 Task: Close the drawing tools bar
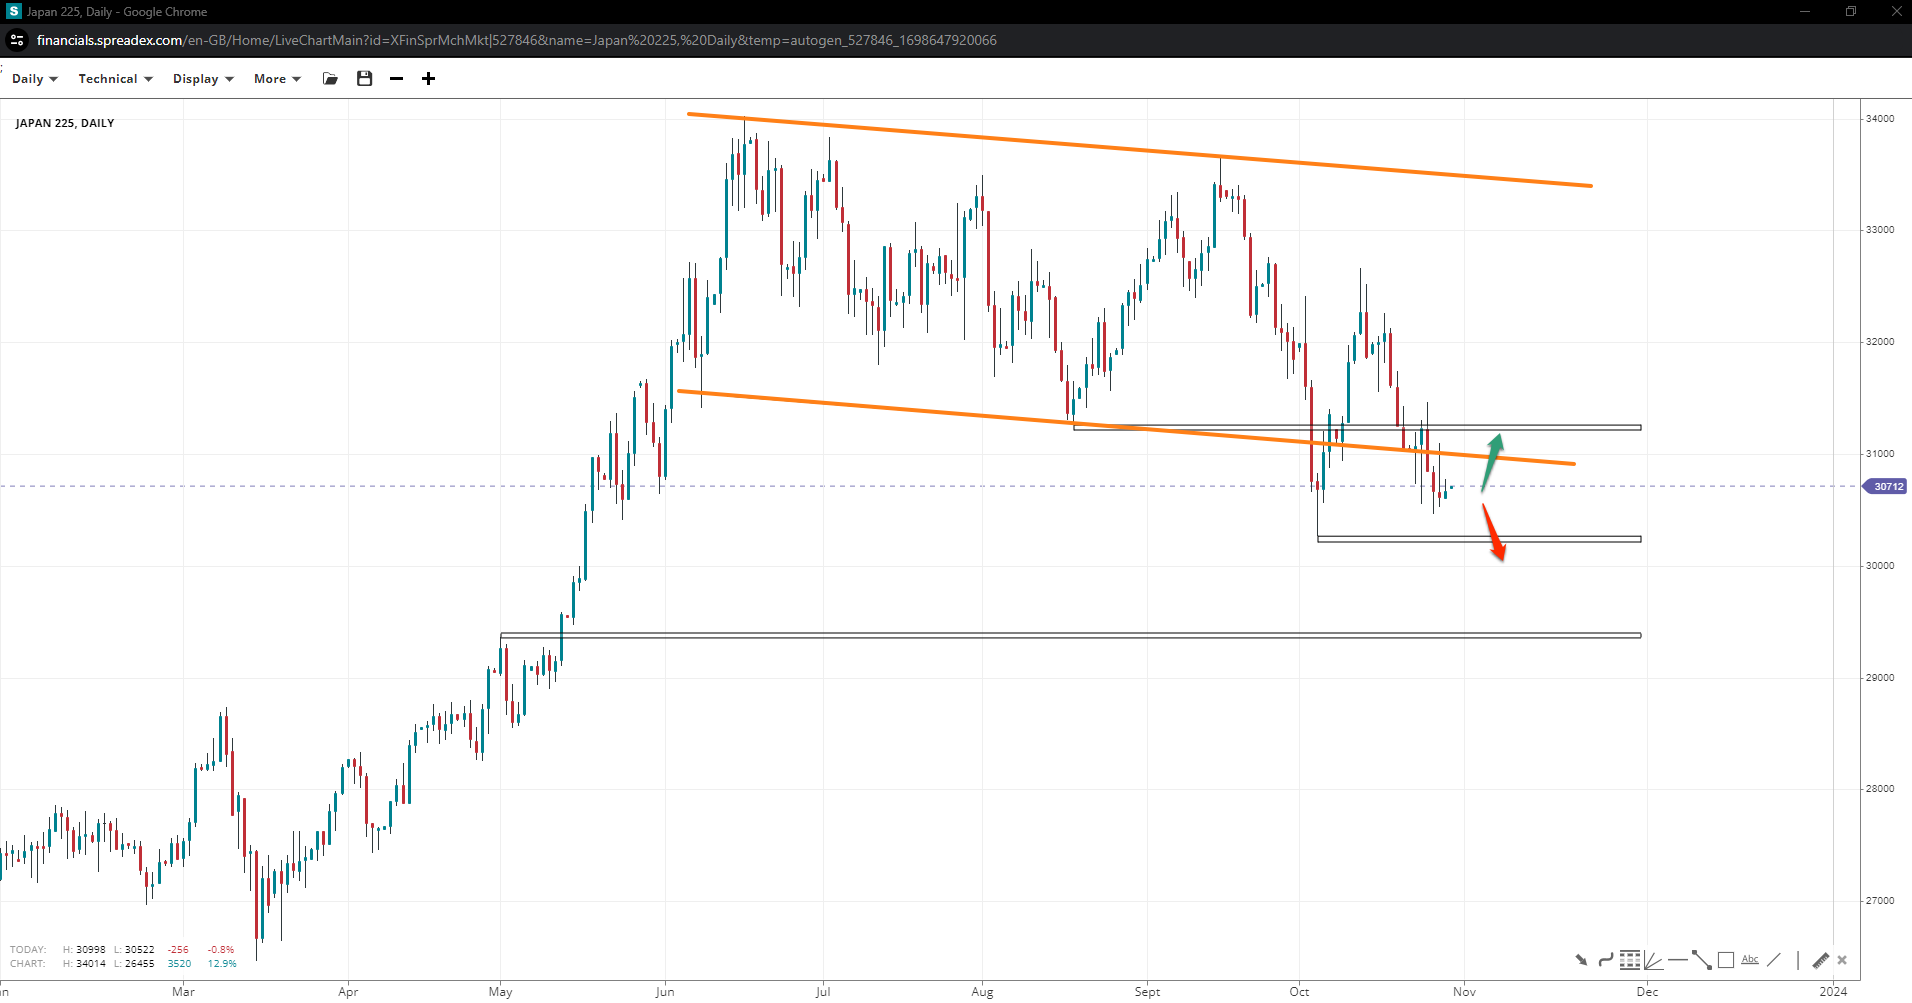click(1842, 960)
